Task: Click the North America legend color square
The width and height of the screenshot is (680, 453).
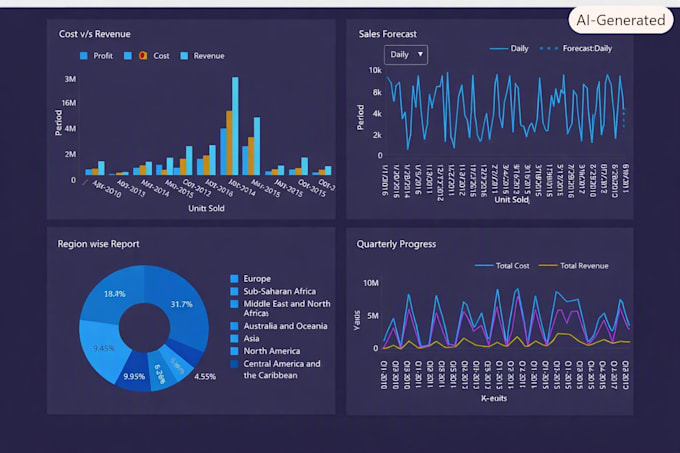Action: 234,351
